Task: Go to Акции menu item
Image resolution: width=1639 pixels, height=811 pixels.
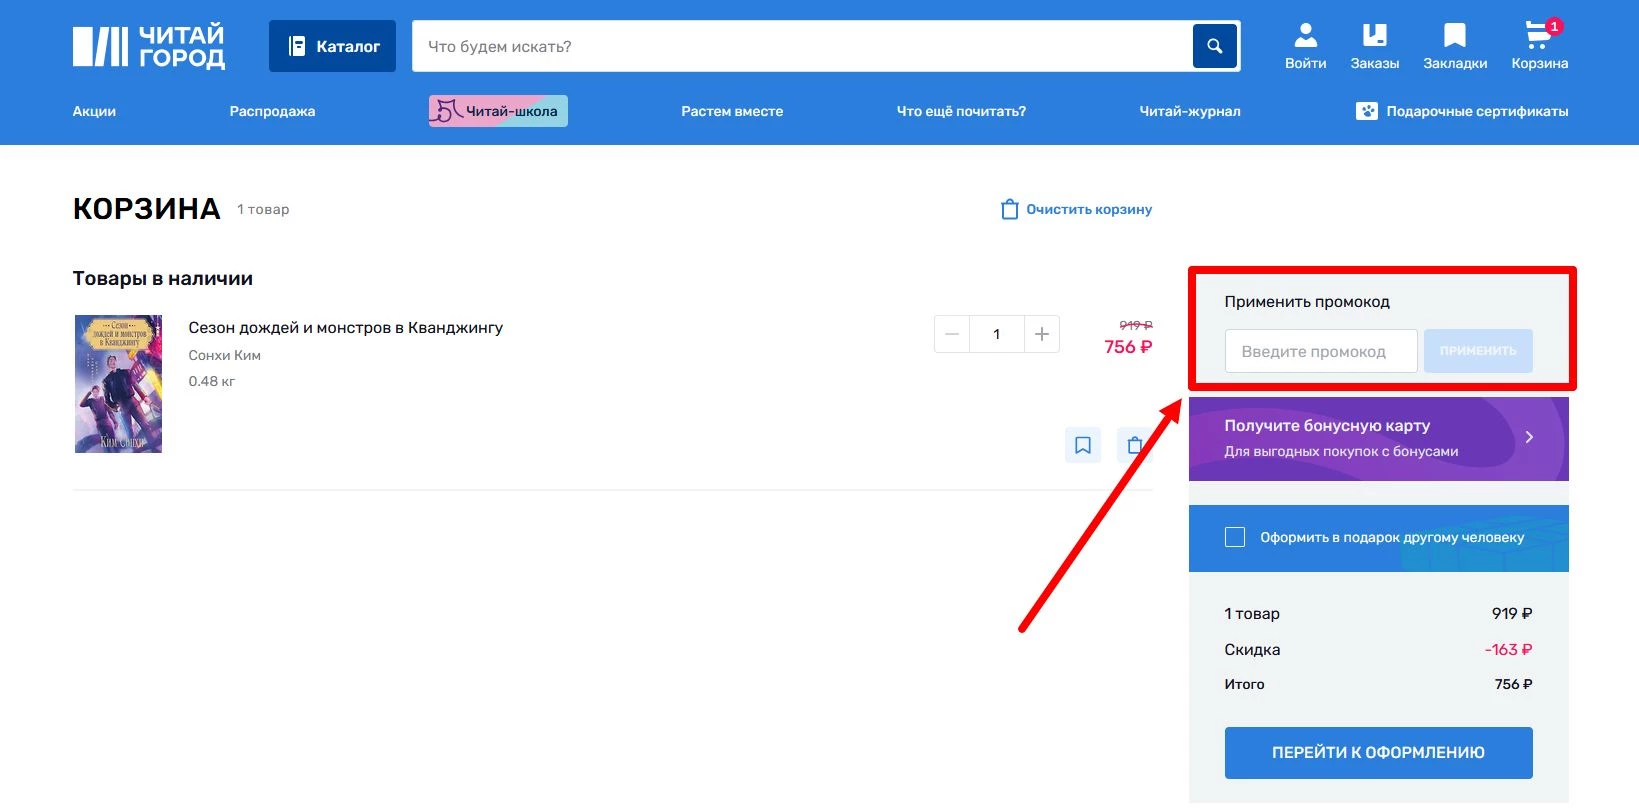Action: [94, 111]
